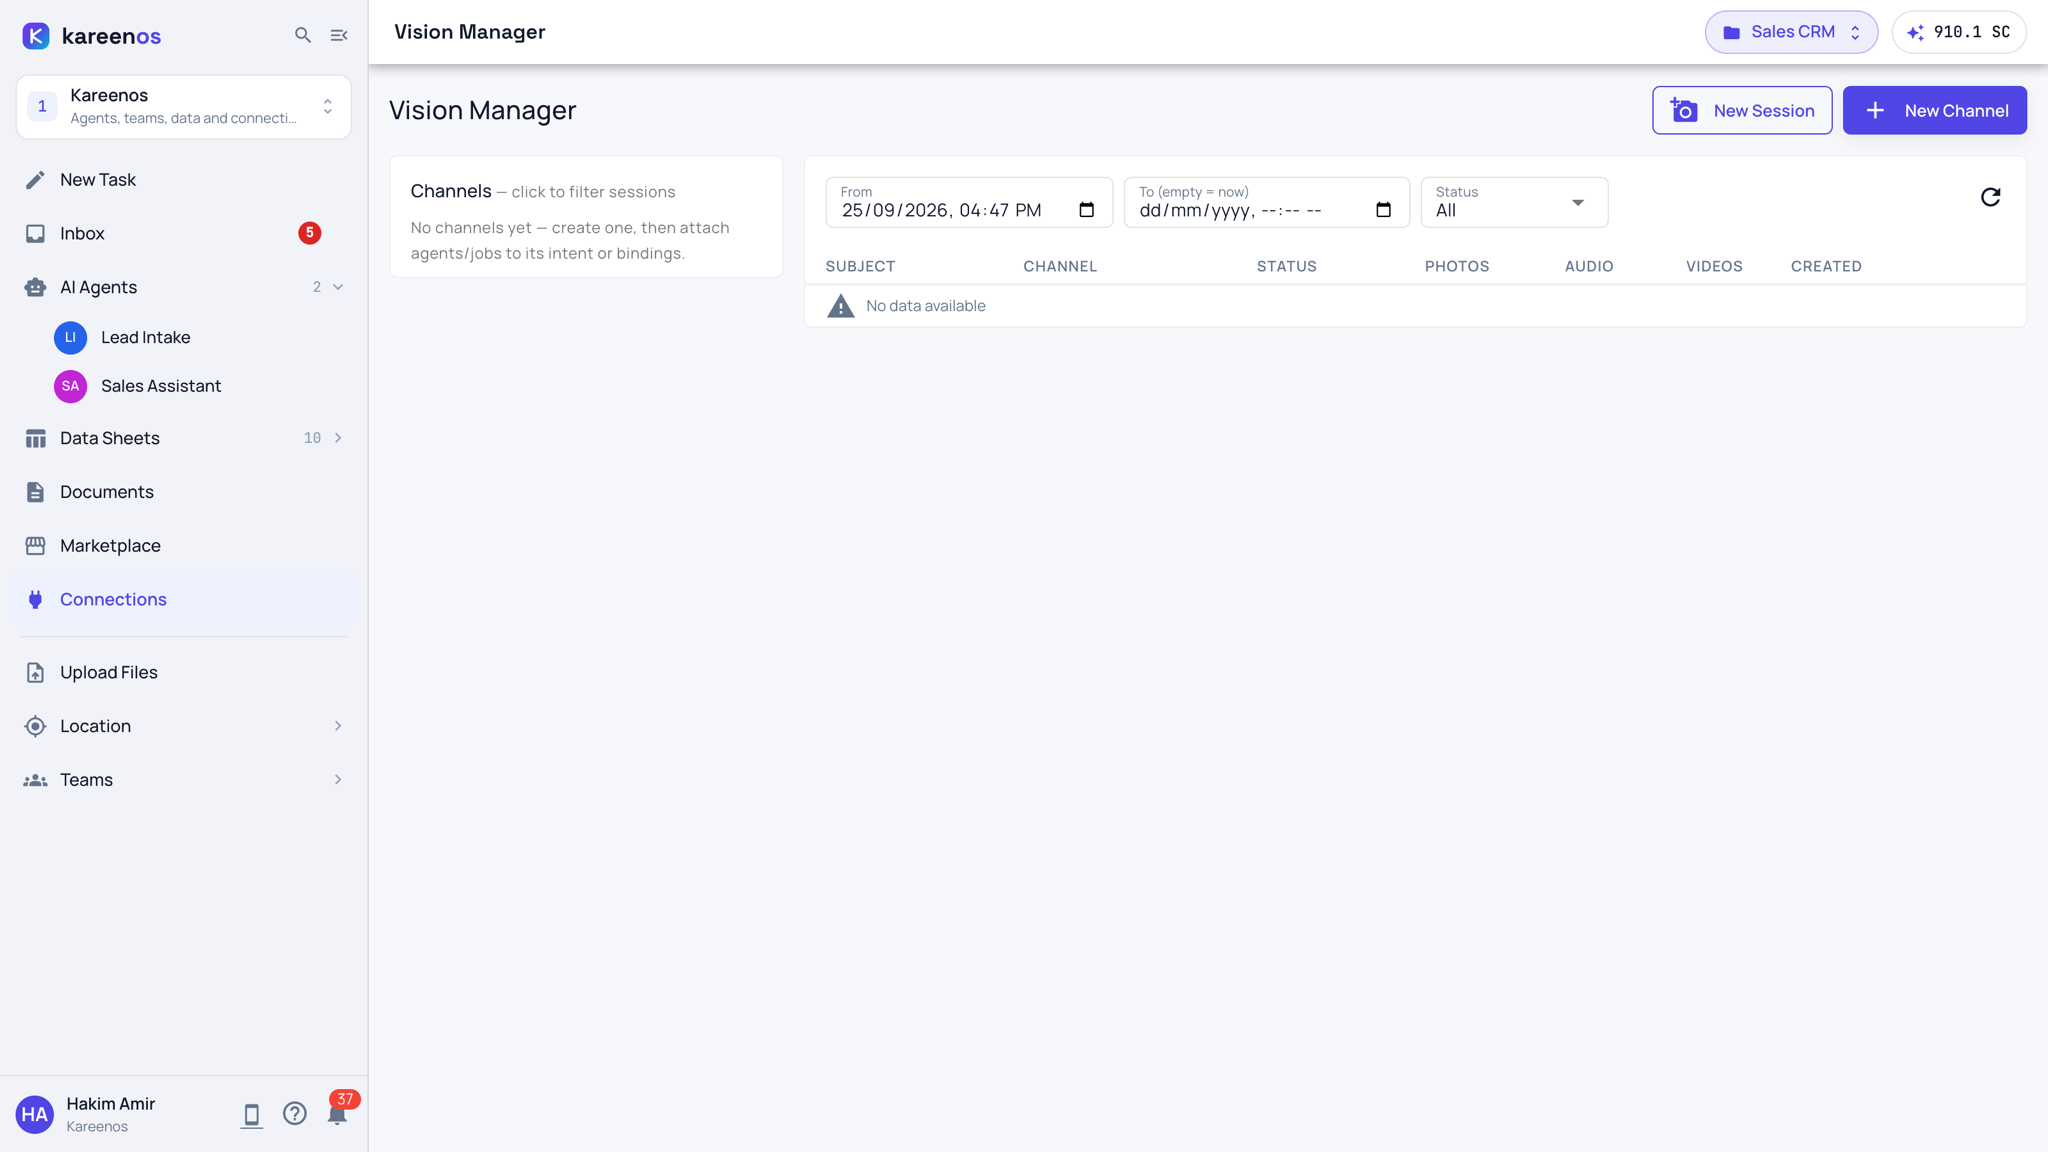The height and width of the screenshot is (1152, 2048).
Task: Click the Location target icon
Action: tap(35, 727)
